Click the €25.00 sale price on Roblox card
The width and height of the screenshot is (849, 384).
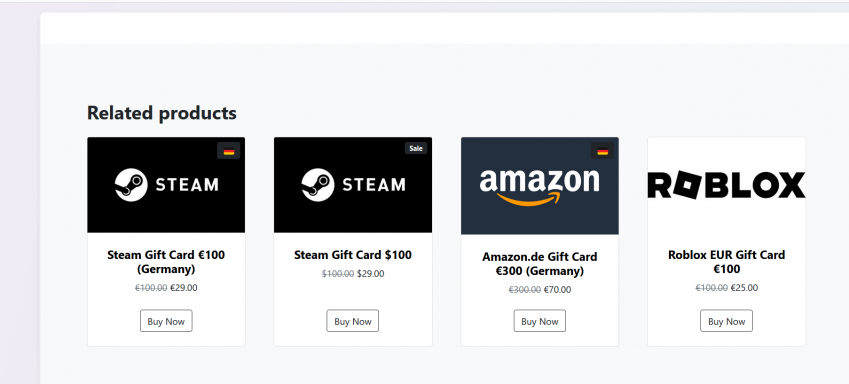744,288
